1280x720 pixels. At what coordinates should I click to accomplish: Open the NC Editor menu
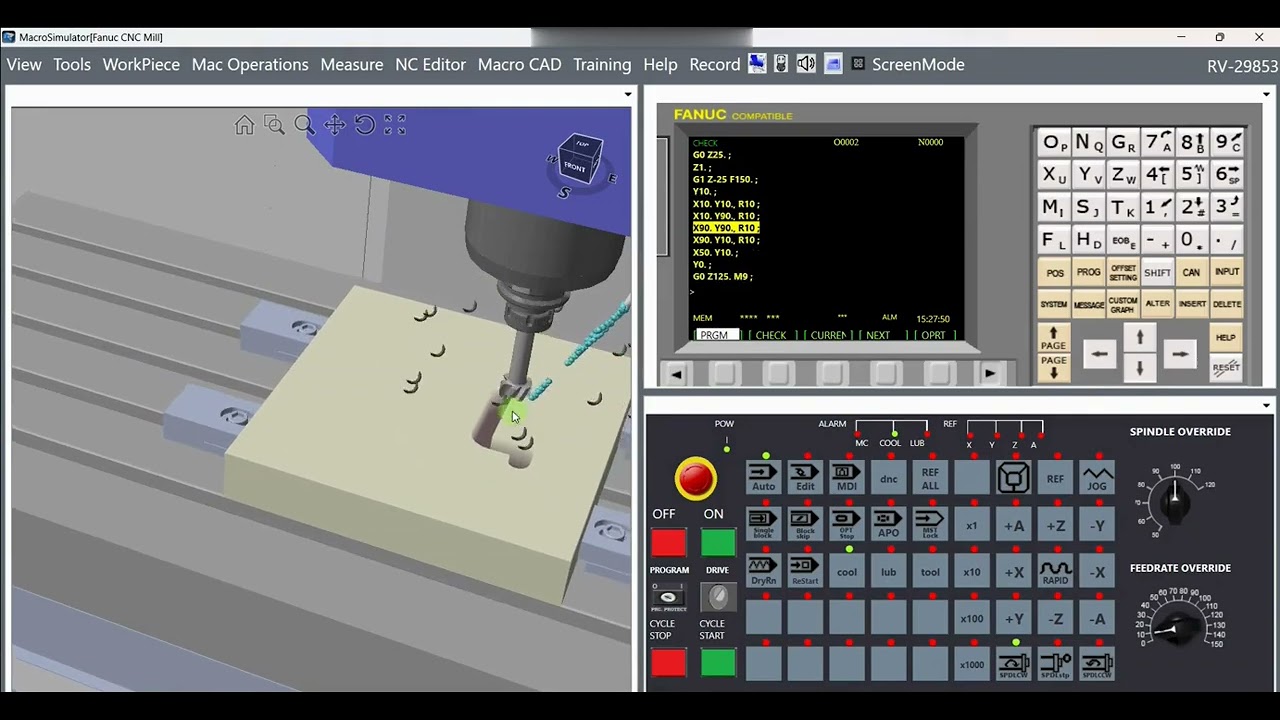tap(430, 64)
